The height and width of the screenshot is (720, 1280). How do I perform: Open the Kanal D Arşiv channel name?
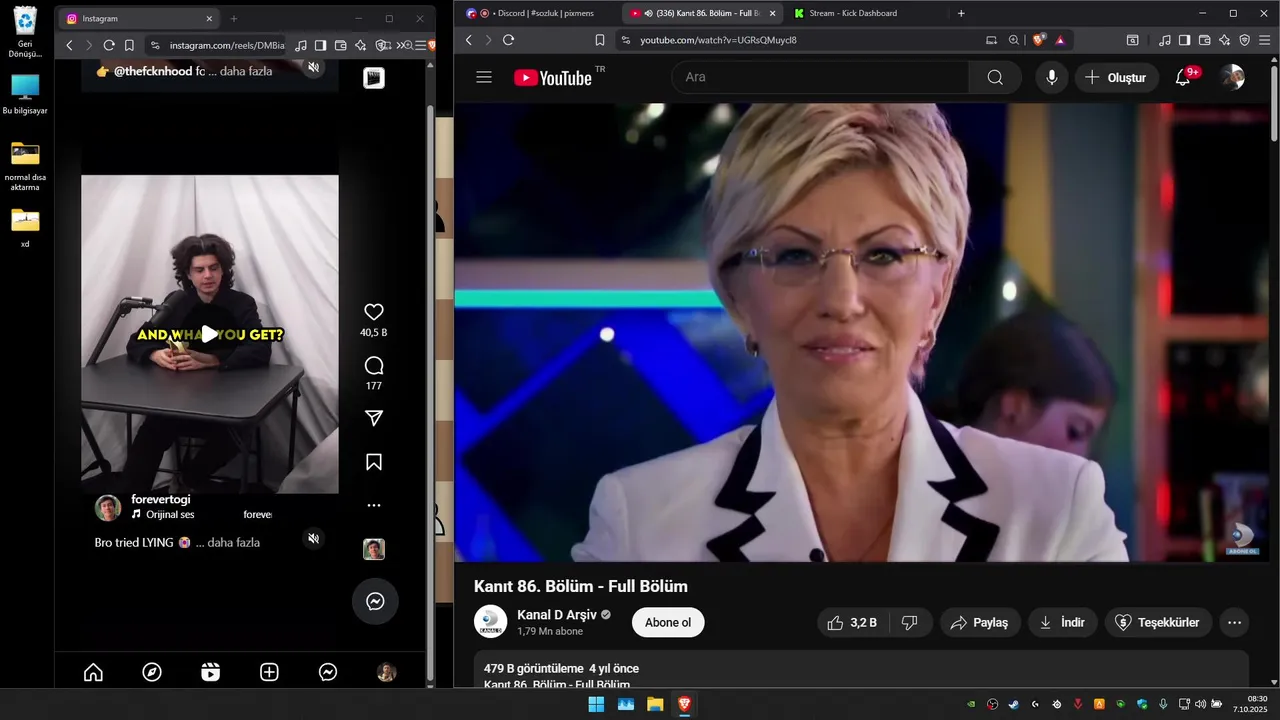[x=556, y=614]
